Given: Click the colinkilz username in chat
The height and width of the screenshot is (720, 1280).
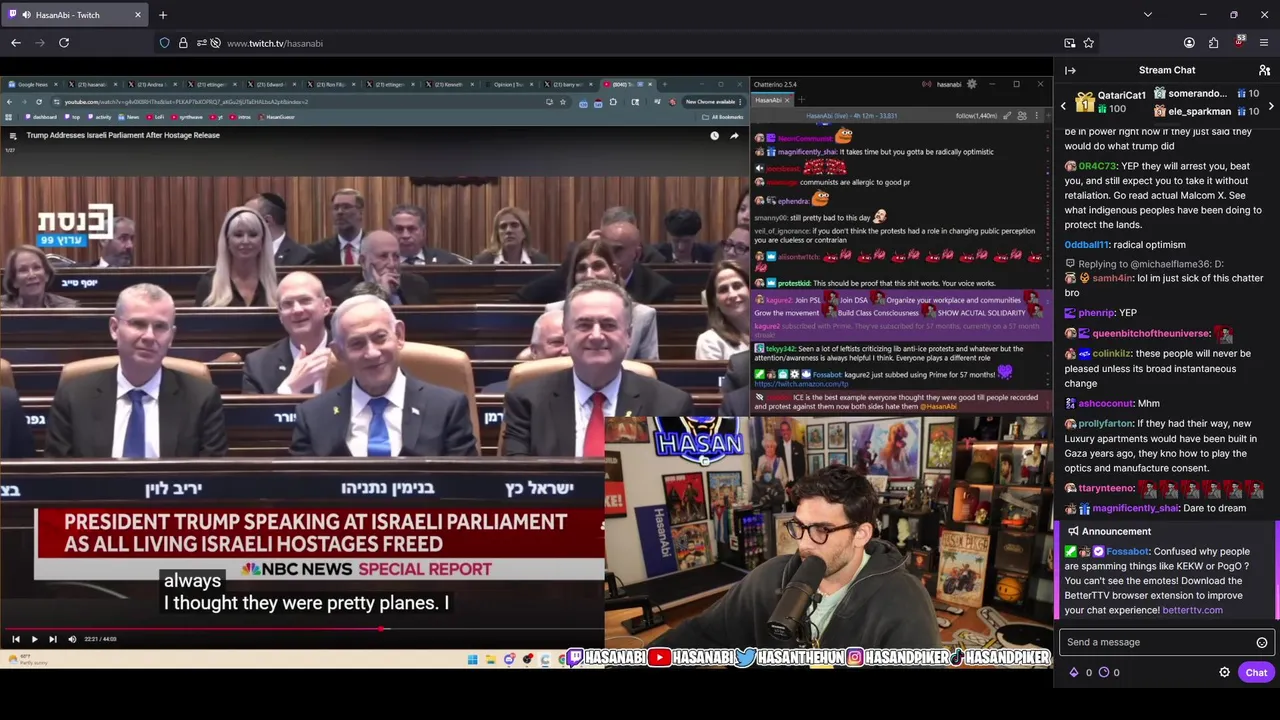Looking at the screenshot, I should [1112, 353].
